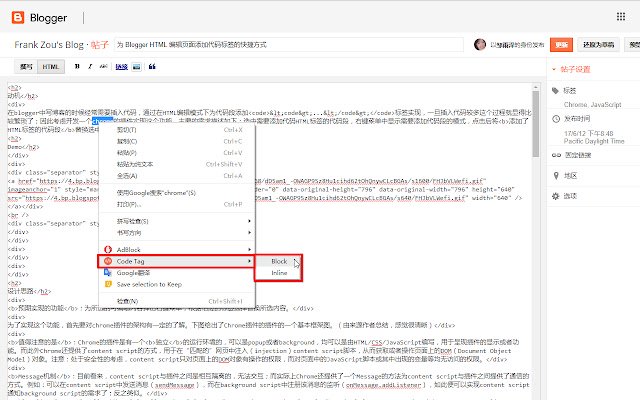Image resolution: width=640 pixels, height=400 pixels.
Task: Click the orange 更新 update button
Action: click(561, 44)
